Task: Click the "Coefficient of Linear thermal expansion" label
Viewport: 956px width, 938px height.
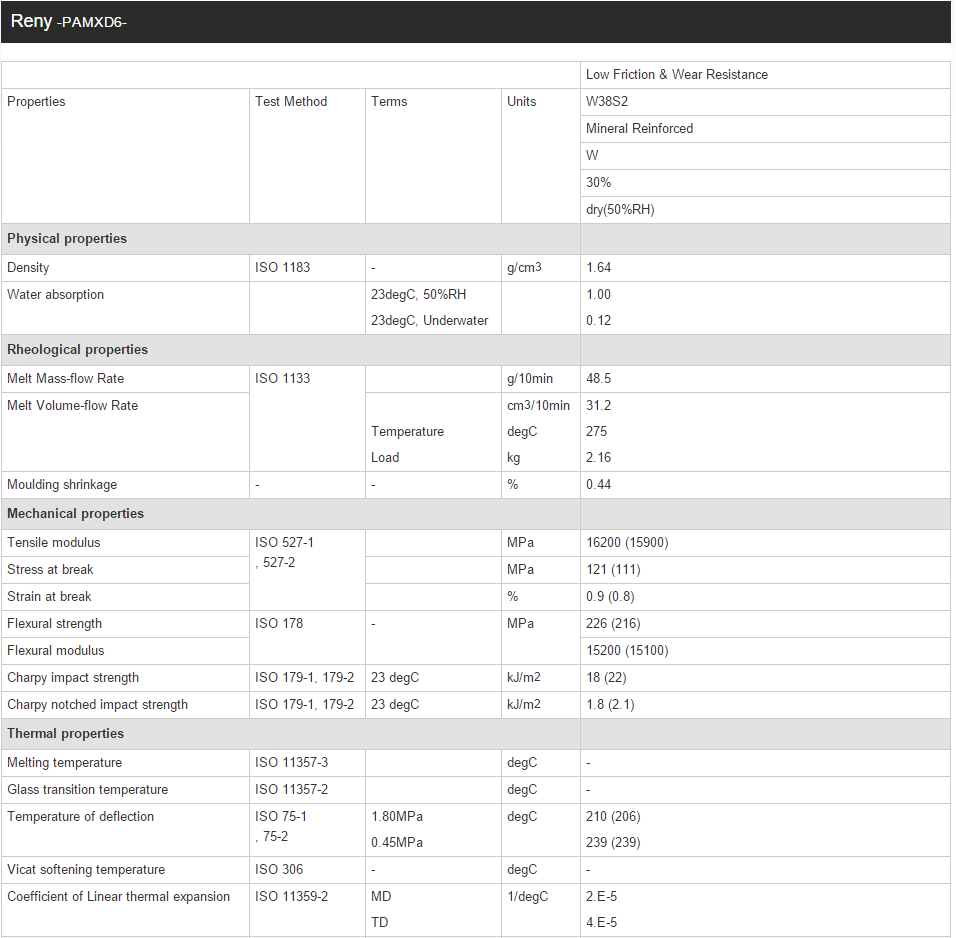Action: coord(118,897)
